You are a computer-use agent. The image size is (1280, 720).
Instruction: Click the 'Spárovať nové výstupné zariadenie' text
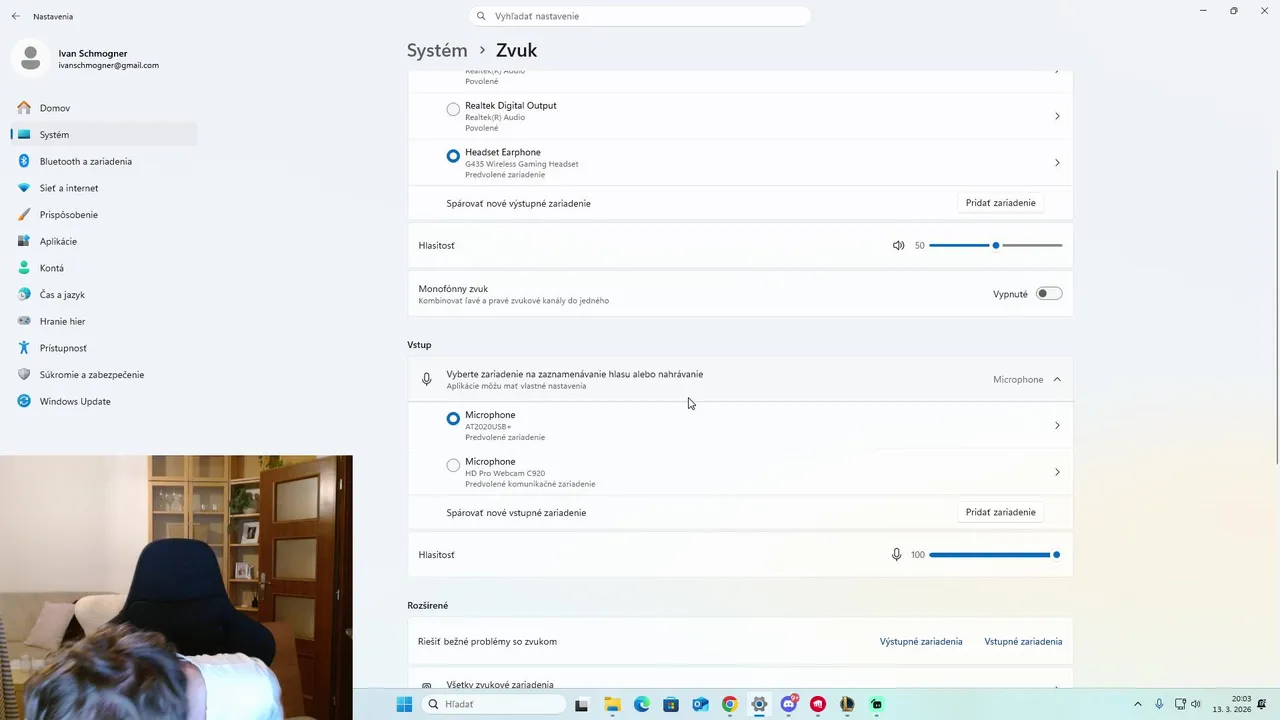[518, 203]
